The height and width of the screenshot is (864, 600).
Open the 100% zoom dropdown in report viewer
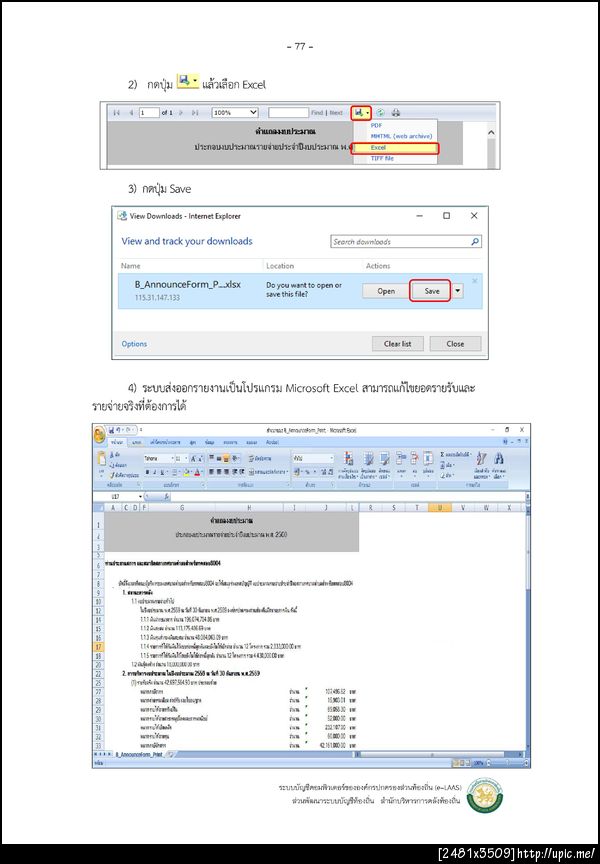coord(235,113)
